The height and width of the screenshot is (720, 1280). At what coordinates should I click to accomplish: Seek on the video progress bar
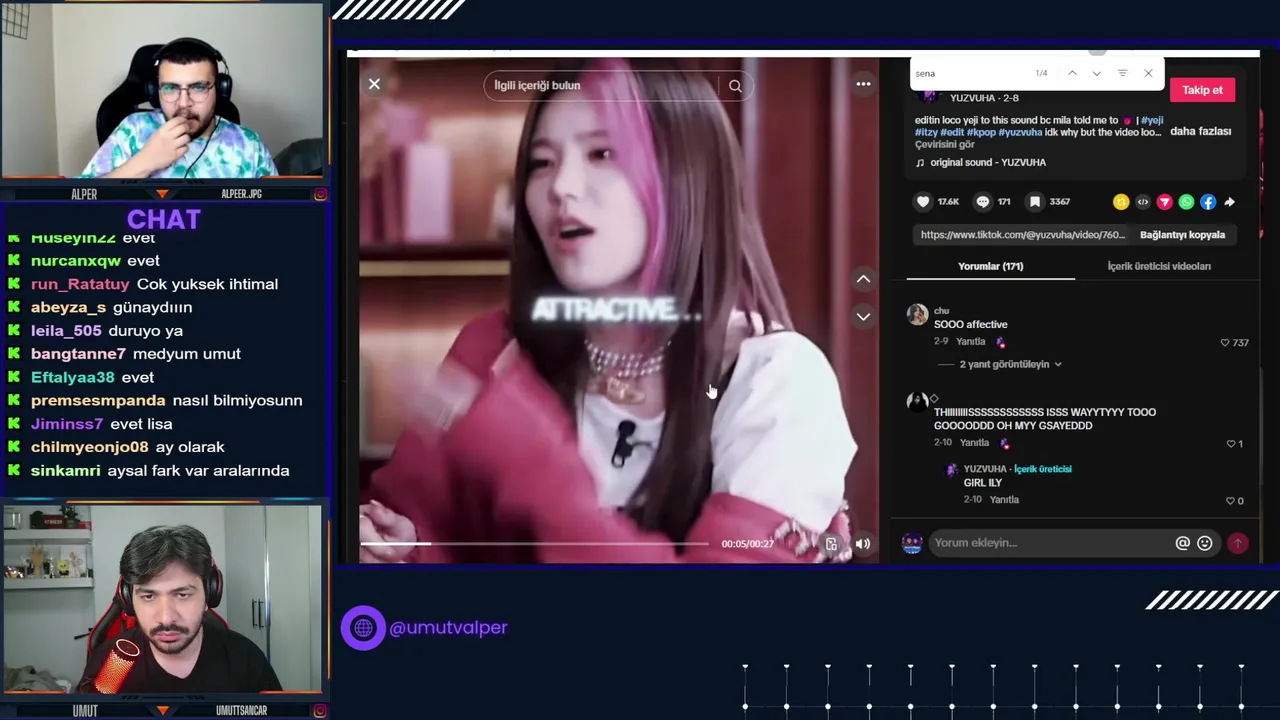[534, 544]
